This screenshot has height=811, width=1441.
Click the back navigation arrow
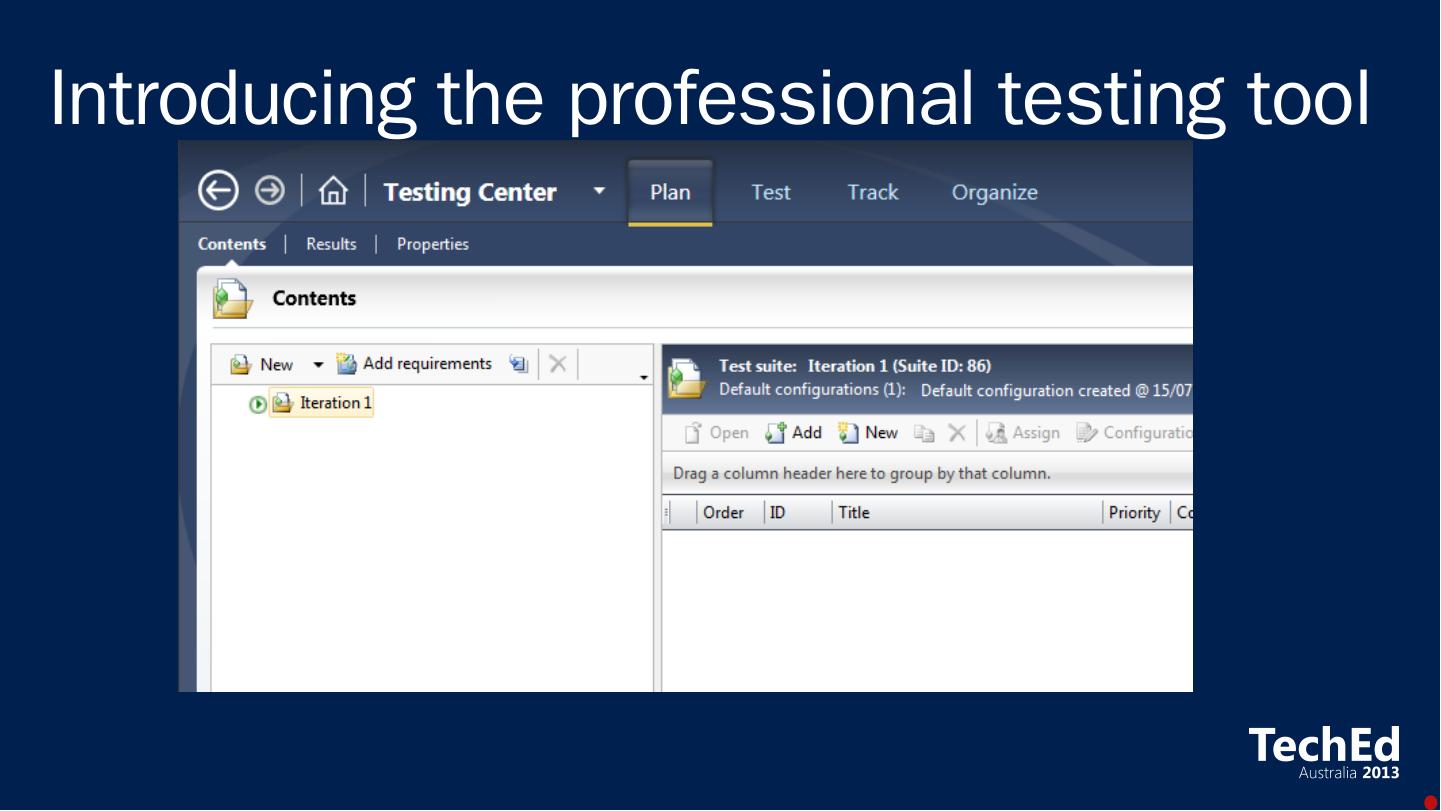(x=218, y=190)
